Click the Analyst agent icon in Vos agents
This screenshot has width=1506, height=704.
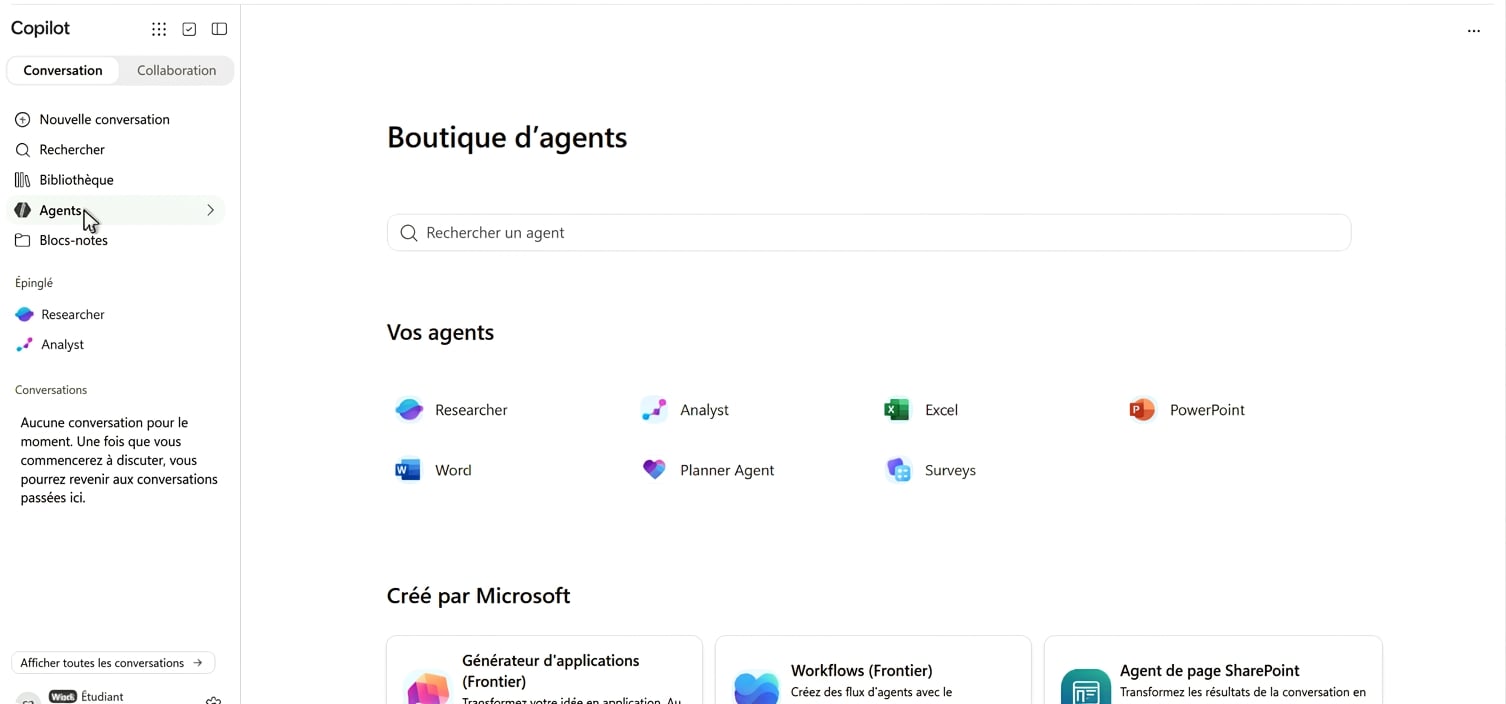[x=654, y=409]
